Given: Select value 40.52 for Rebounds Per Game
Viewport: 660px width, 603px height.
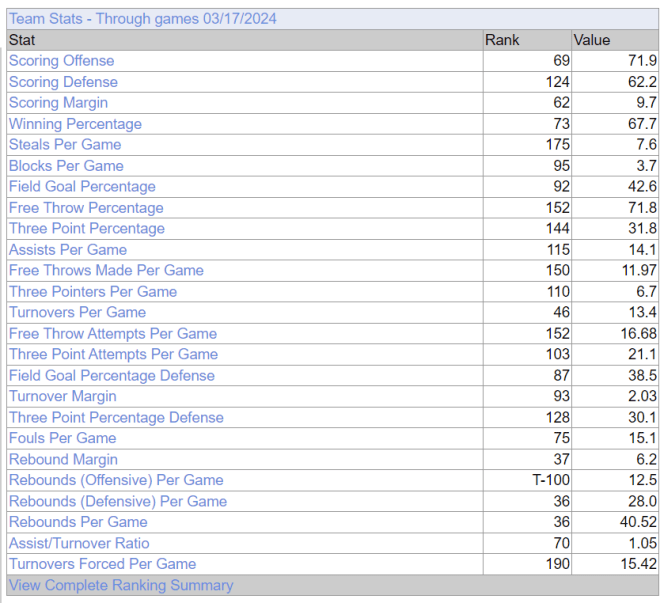Looking at the screenshot, I should coord(638,522).
